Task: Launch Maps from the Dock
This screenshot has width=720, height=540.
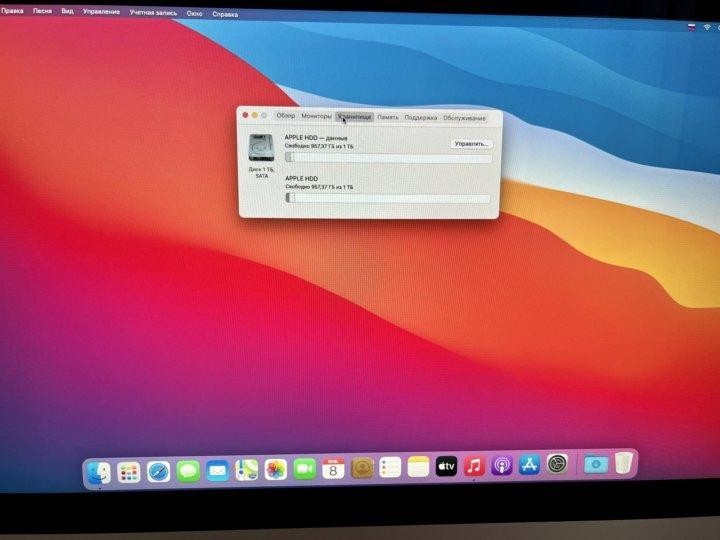Action: click(x=247, y=470)
